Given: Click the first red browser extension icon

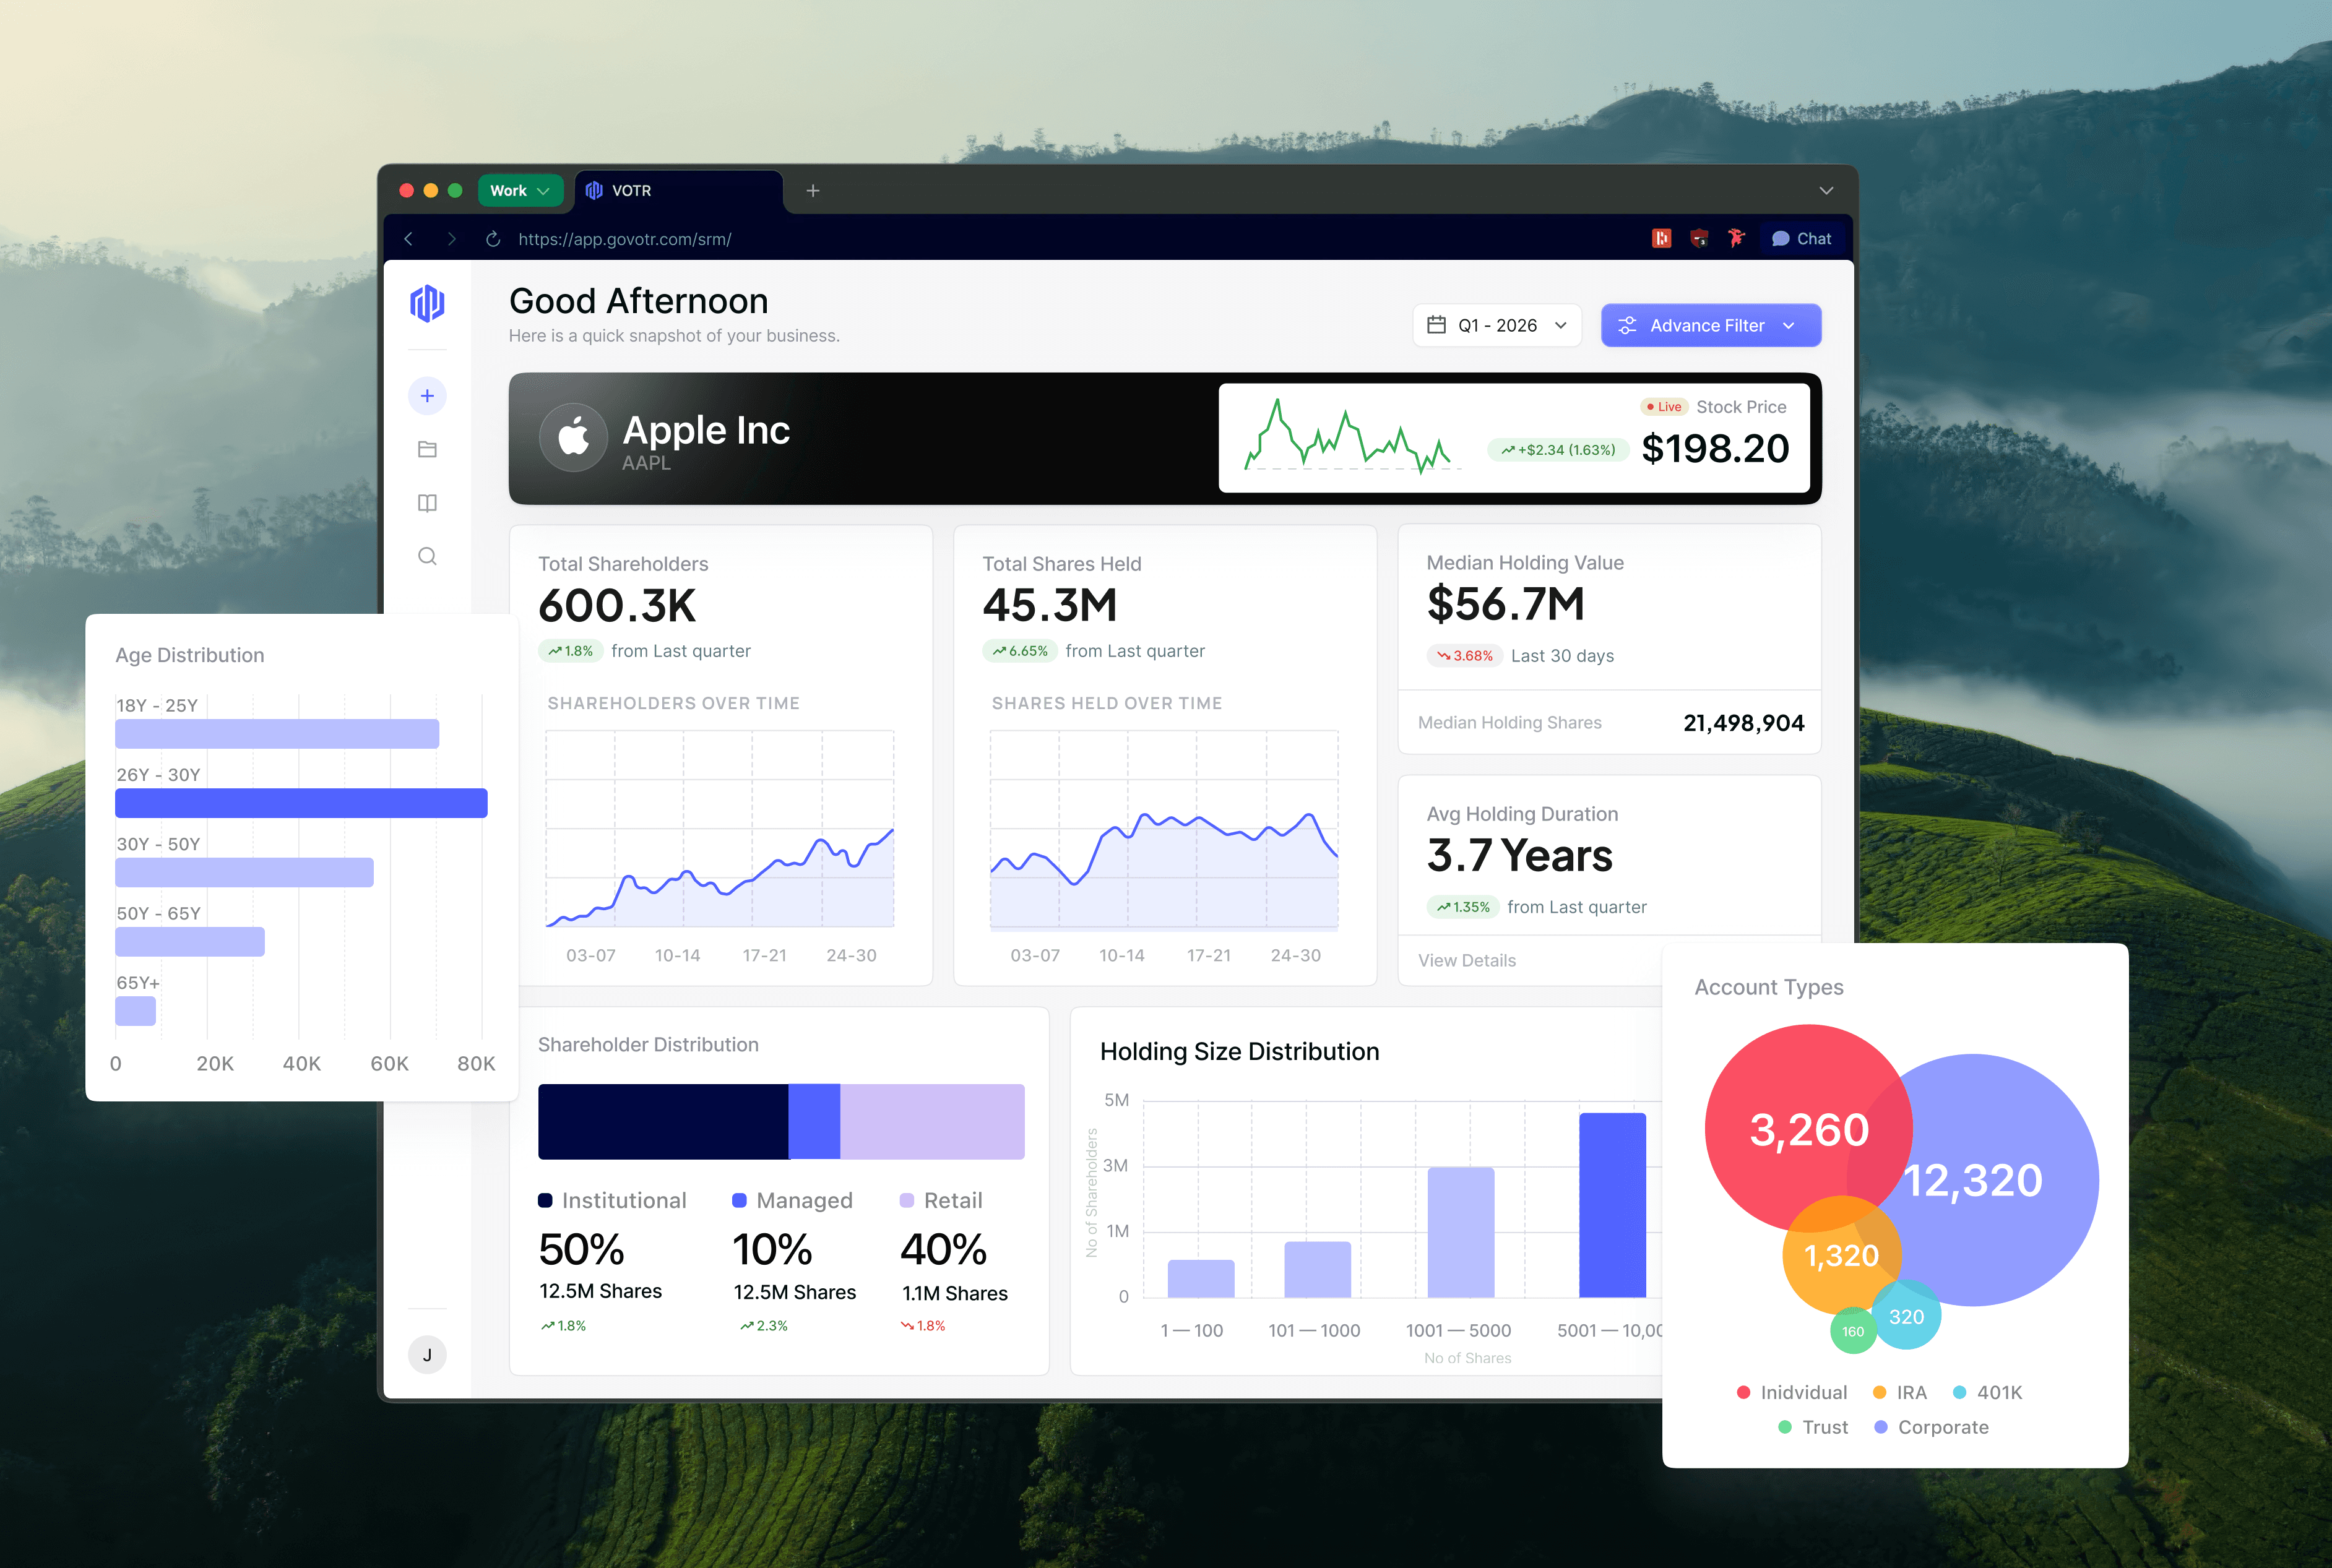Looking at the screenshot, I should (1661, 238).
